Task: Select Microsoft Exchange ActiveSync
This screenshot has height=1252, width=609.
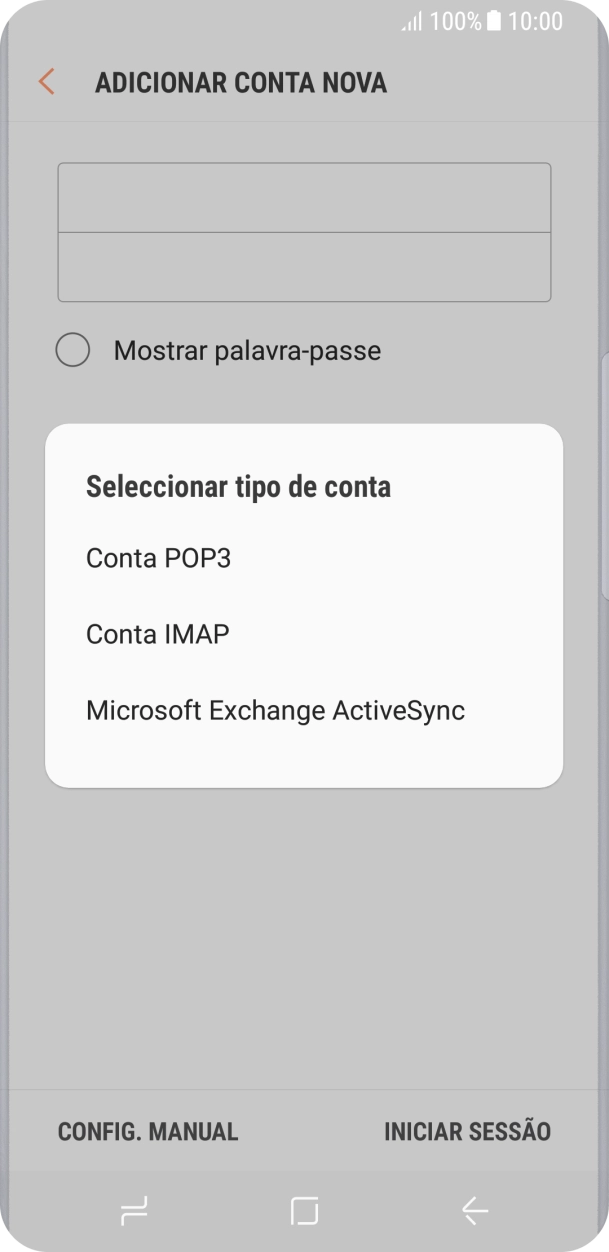Action: [x=275, y=710]
